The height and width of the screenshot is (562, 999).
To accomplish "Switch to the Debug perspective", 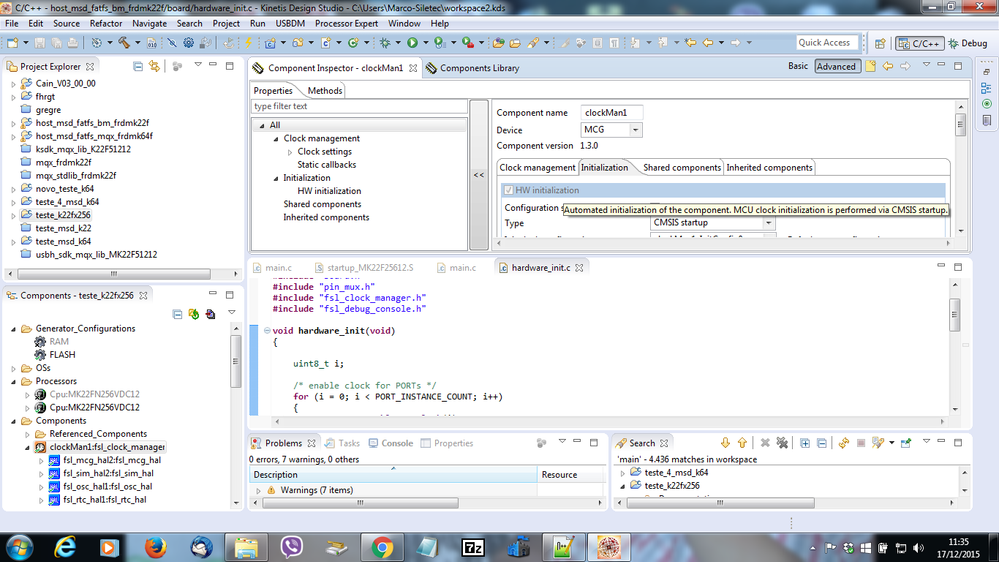I will [x=968, y=43].
